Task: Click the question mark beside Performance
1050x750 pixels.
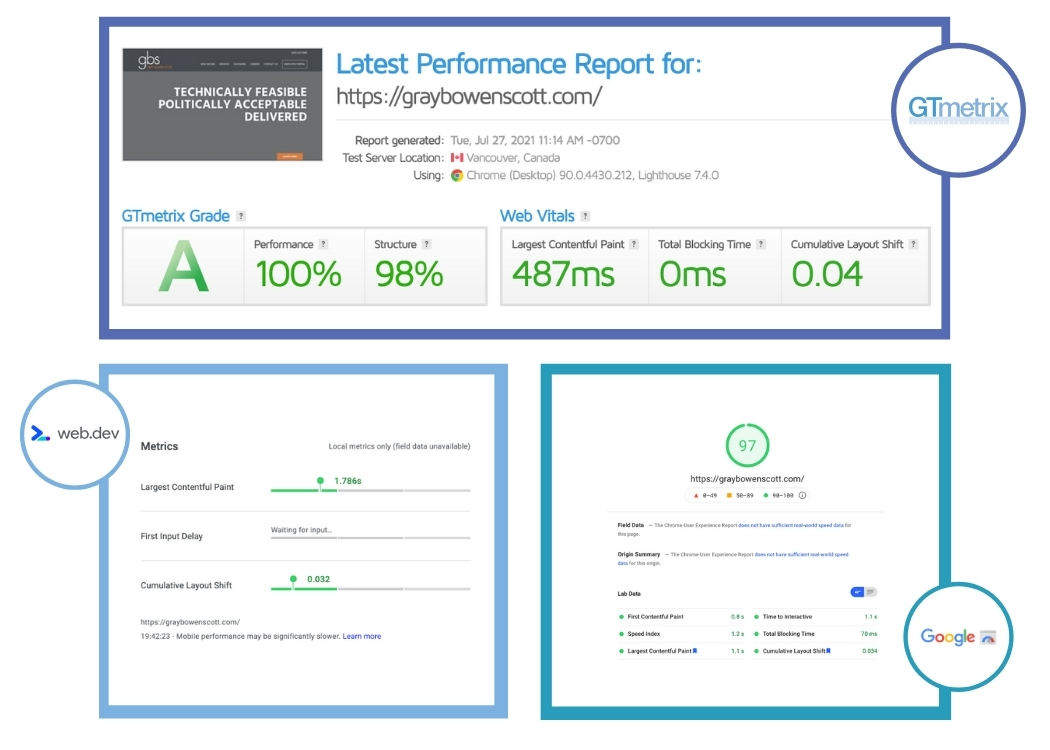Action: 322,245
